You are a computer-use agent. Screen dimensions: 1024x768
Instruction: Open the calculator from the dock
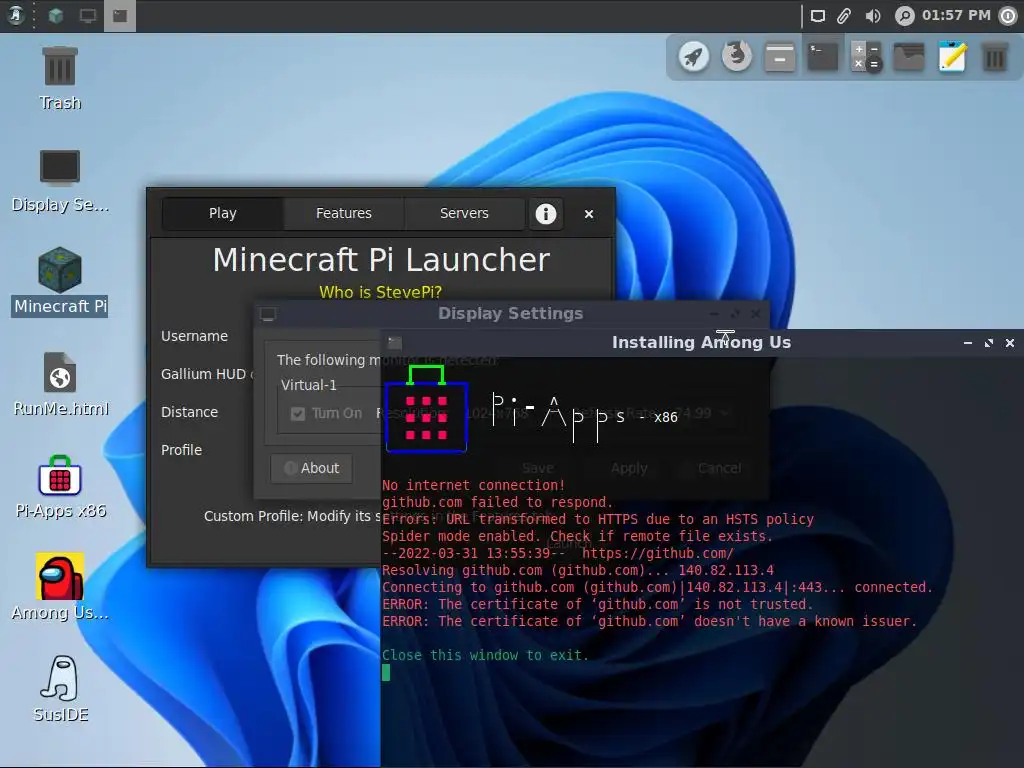[x=866, y=57]
